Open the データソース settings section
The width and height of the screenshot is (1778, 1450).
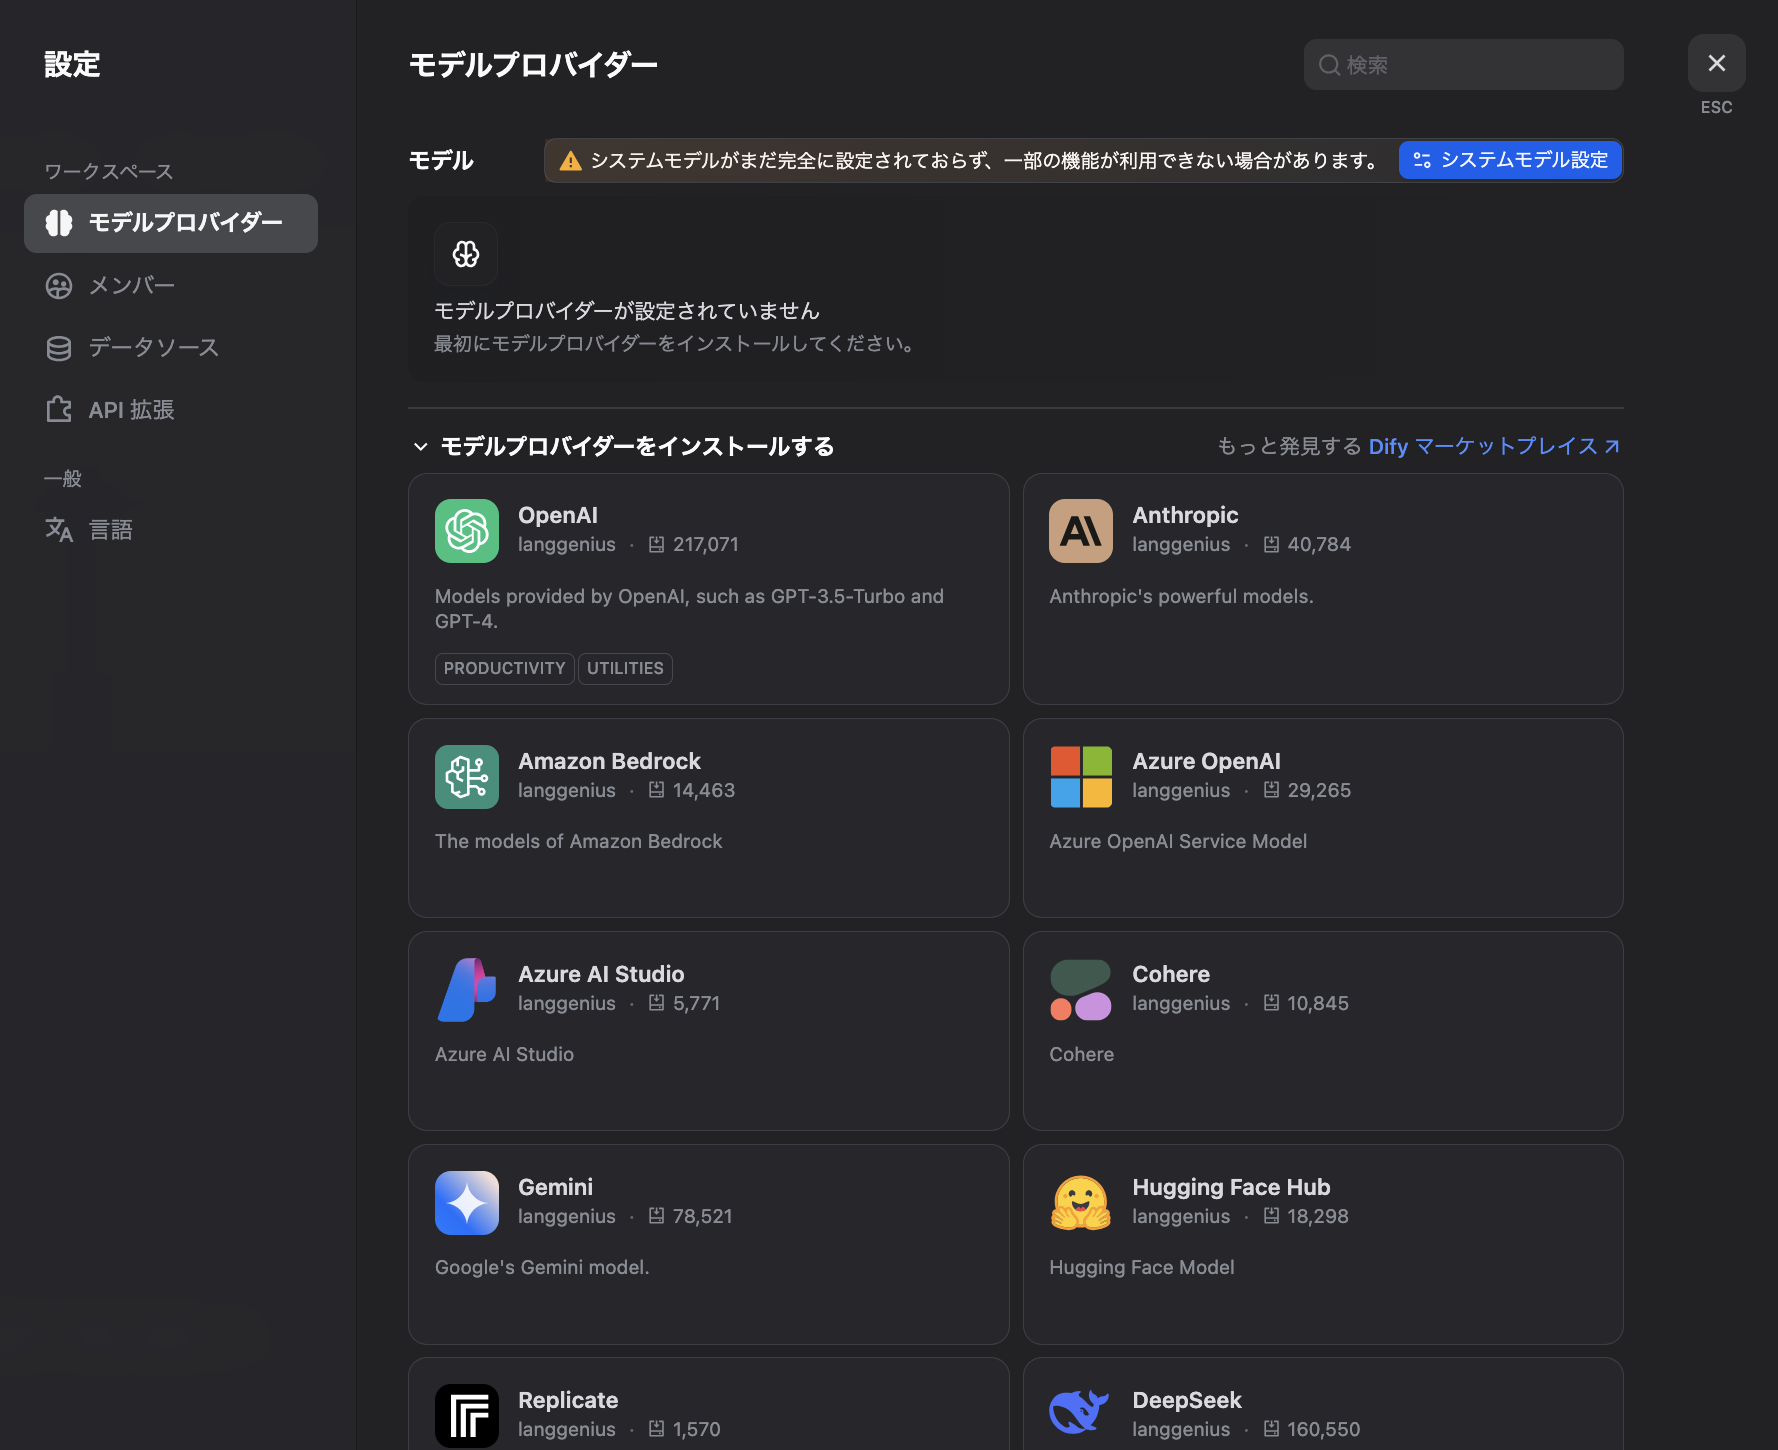[x=171, y=348]
